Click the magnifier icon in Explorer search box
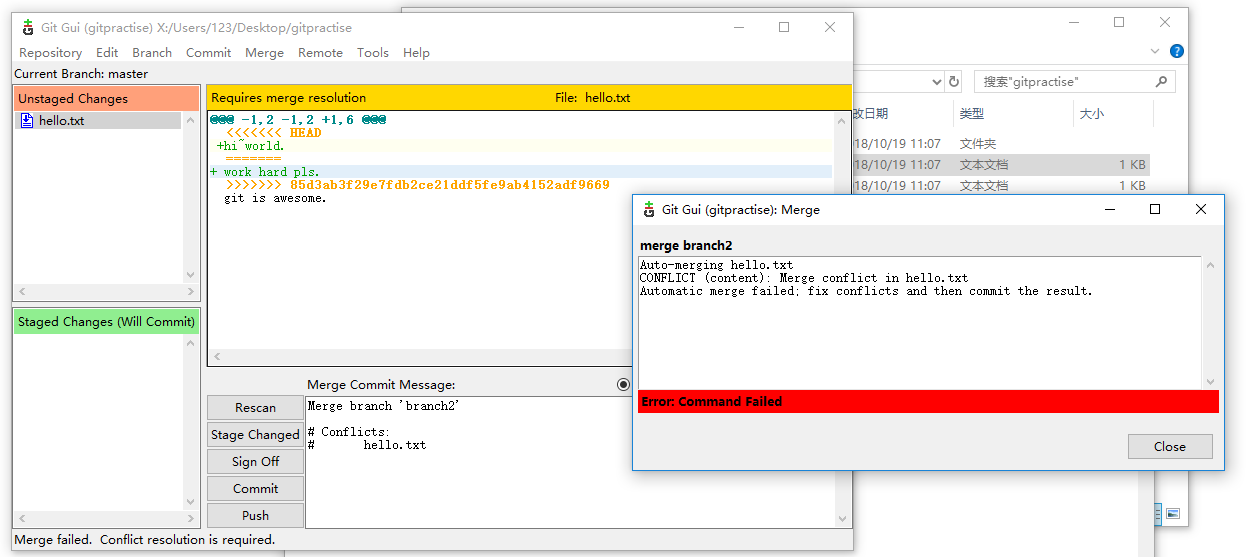This screenshot has height=557, width=1249. pyautogui.click(x=1161, y=81)
